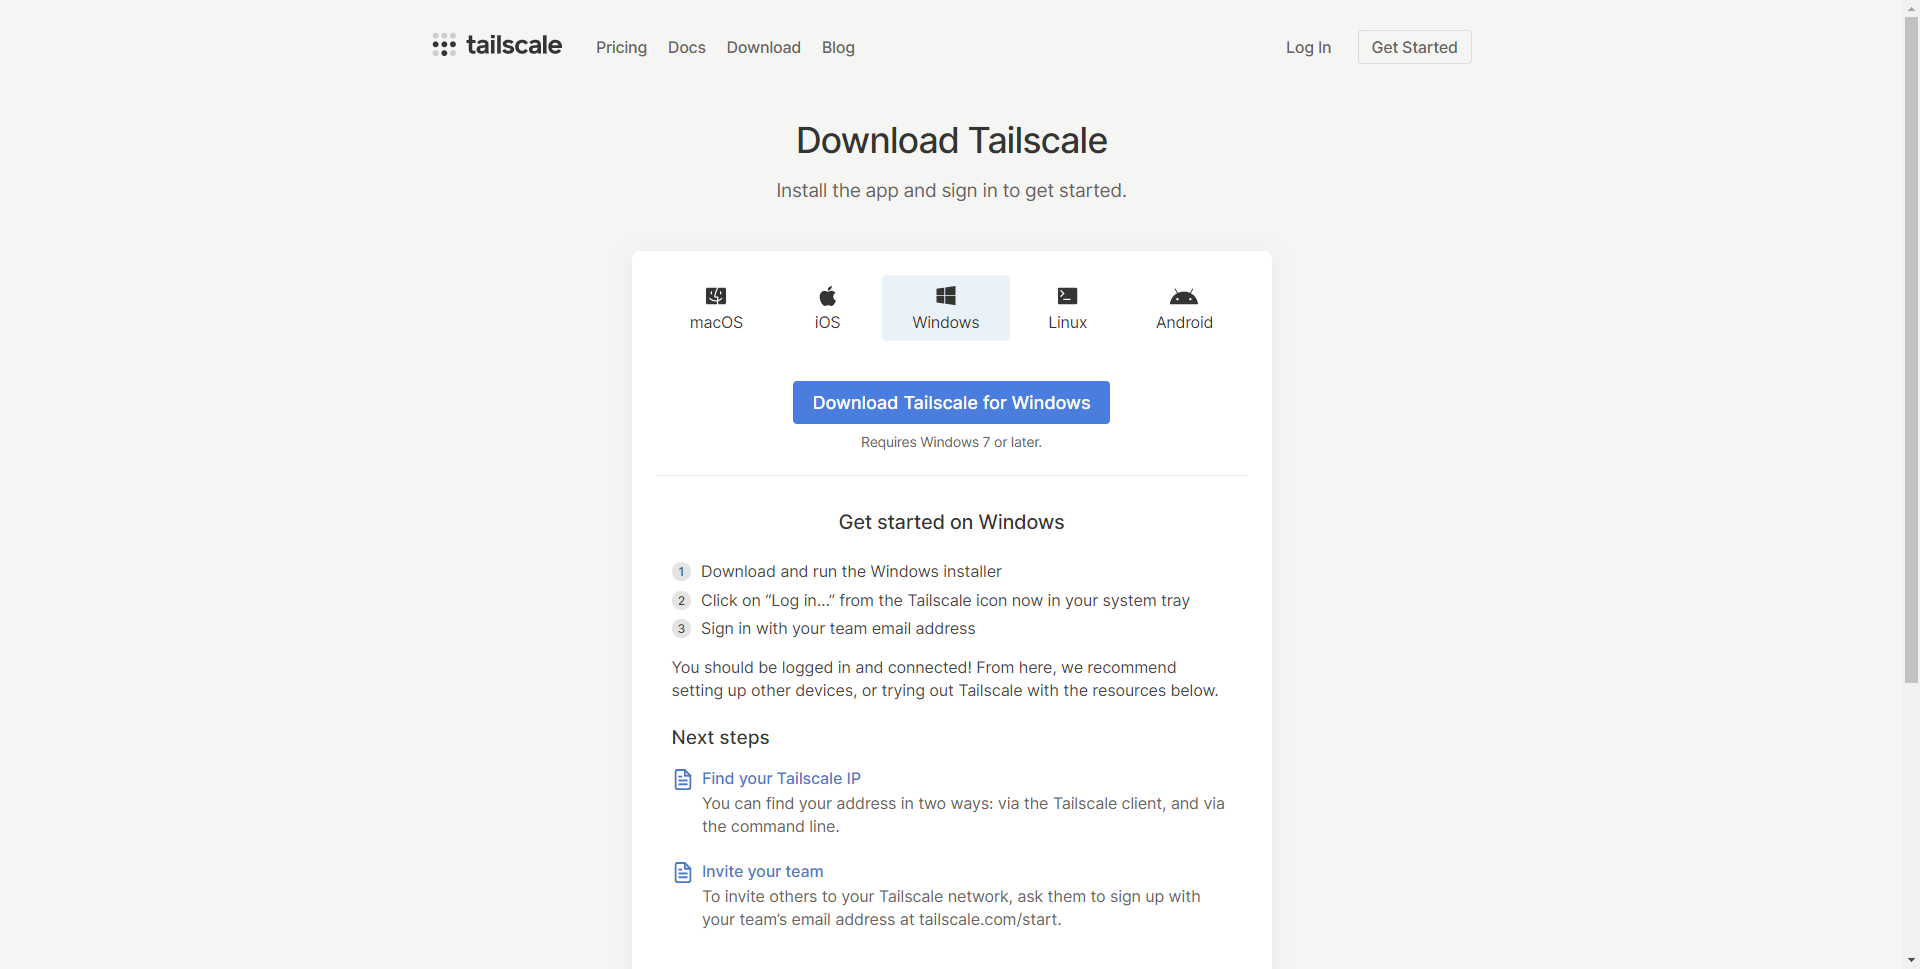1920x969 pixels.
Task: Visit the Blog page
Action: tap(838, 47)
